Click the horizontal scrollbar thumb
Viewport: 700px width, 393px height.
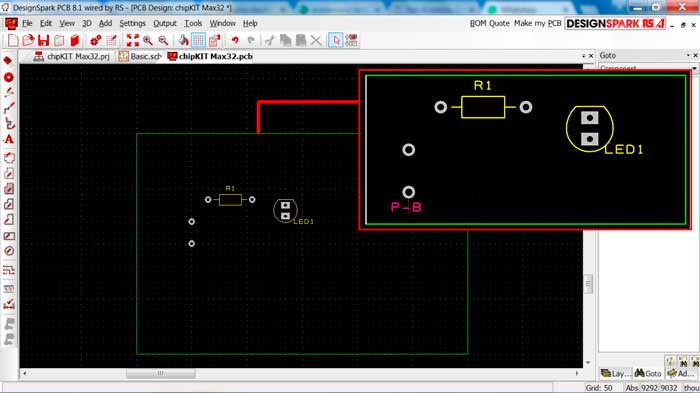pos(161,373)
